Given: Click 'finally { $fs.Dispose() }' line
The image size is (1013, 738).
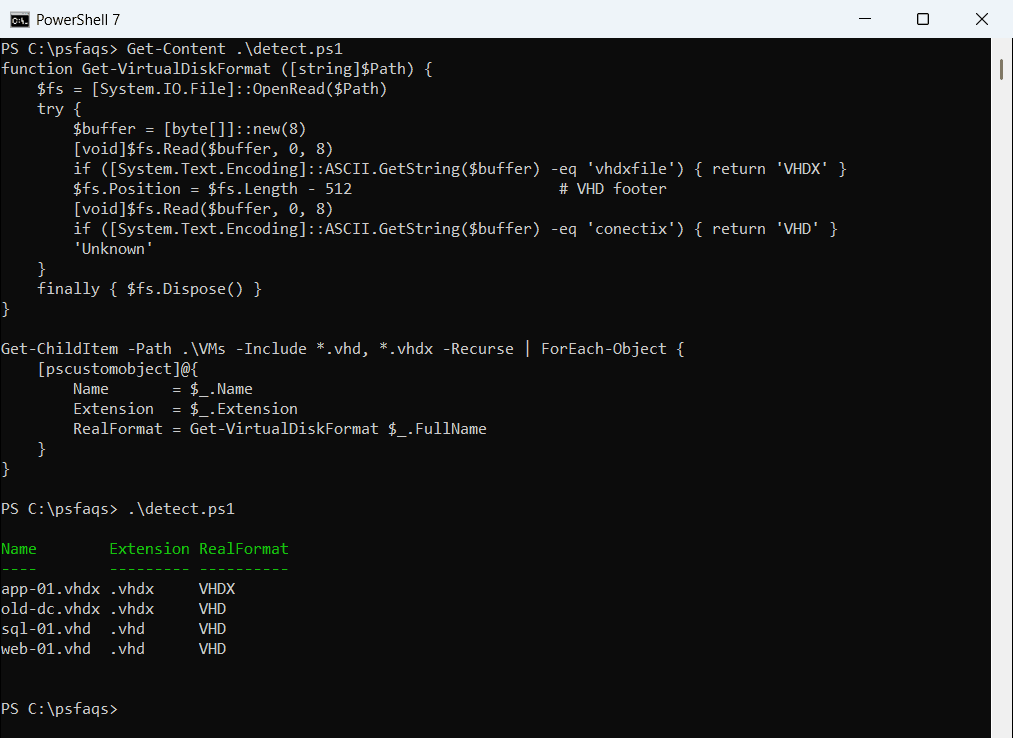Looking at the screenshot, I should [x=149, y=290].
